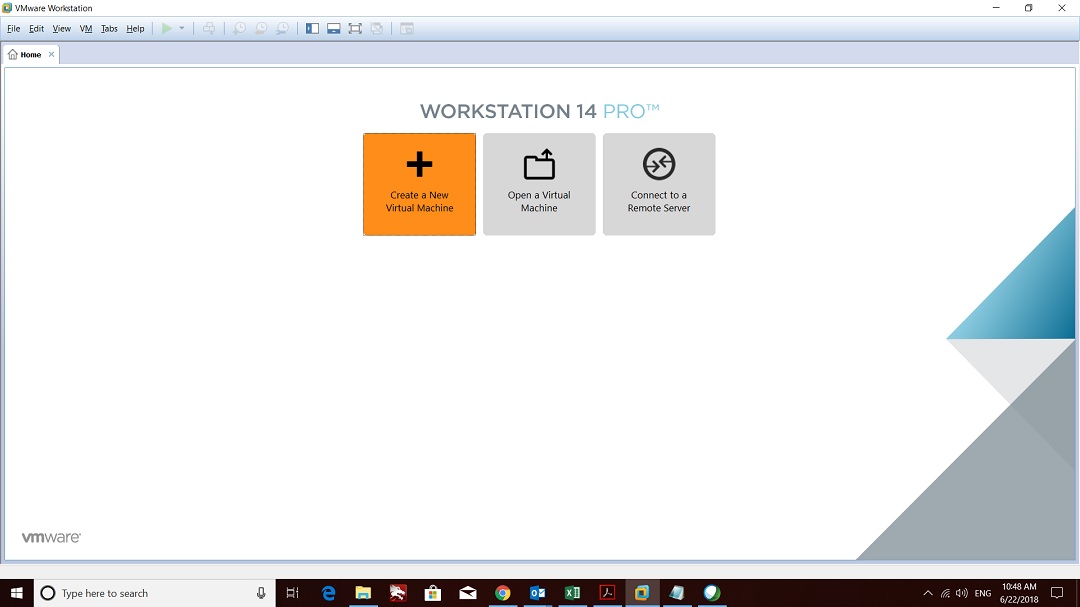
Task: Open the Action Center notifications icon
Action: coord(1057,593)
